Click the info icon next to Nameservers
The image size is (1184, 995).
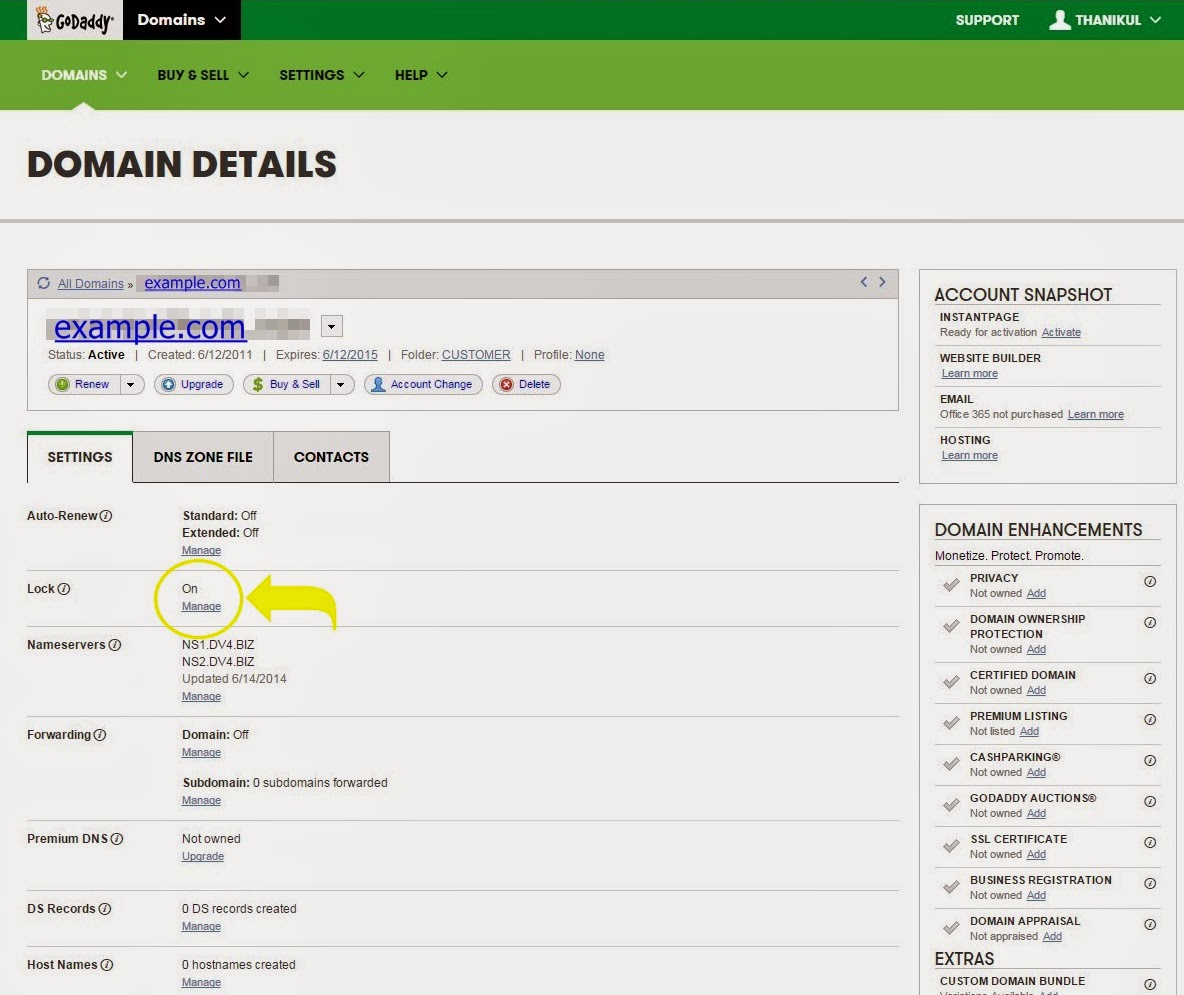(x=115, y=645)
